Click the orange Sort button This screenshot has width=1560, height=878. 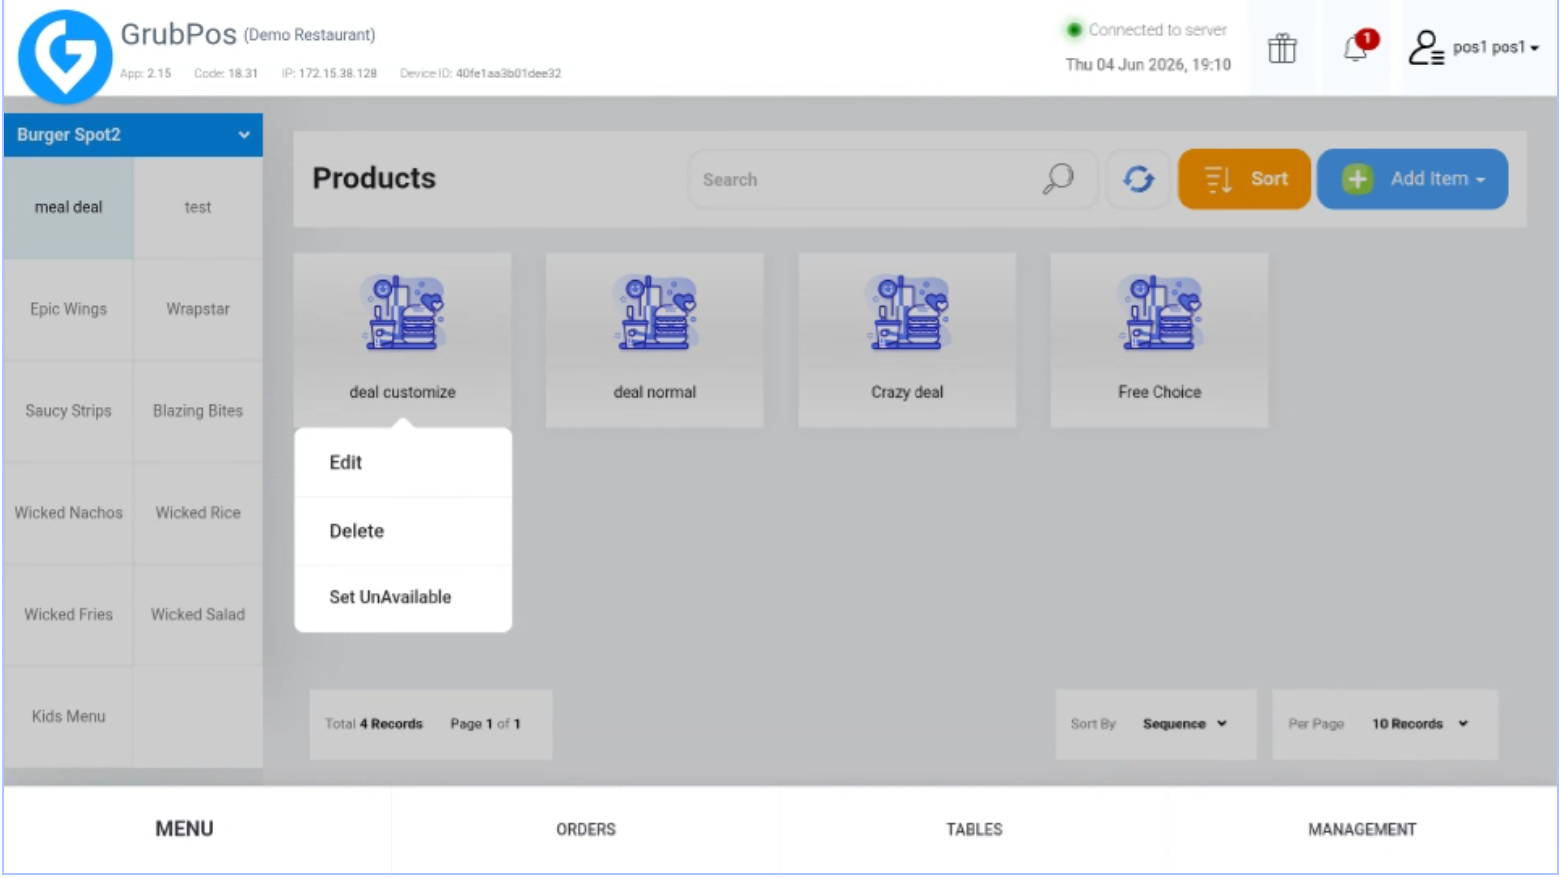click(1244, 179)
